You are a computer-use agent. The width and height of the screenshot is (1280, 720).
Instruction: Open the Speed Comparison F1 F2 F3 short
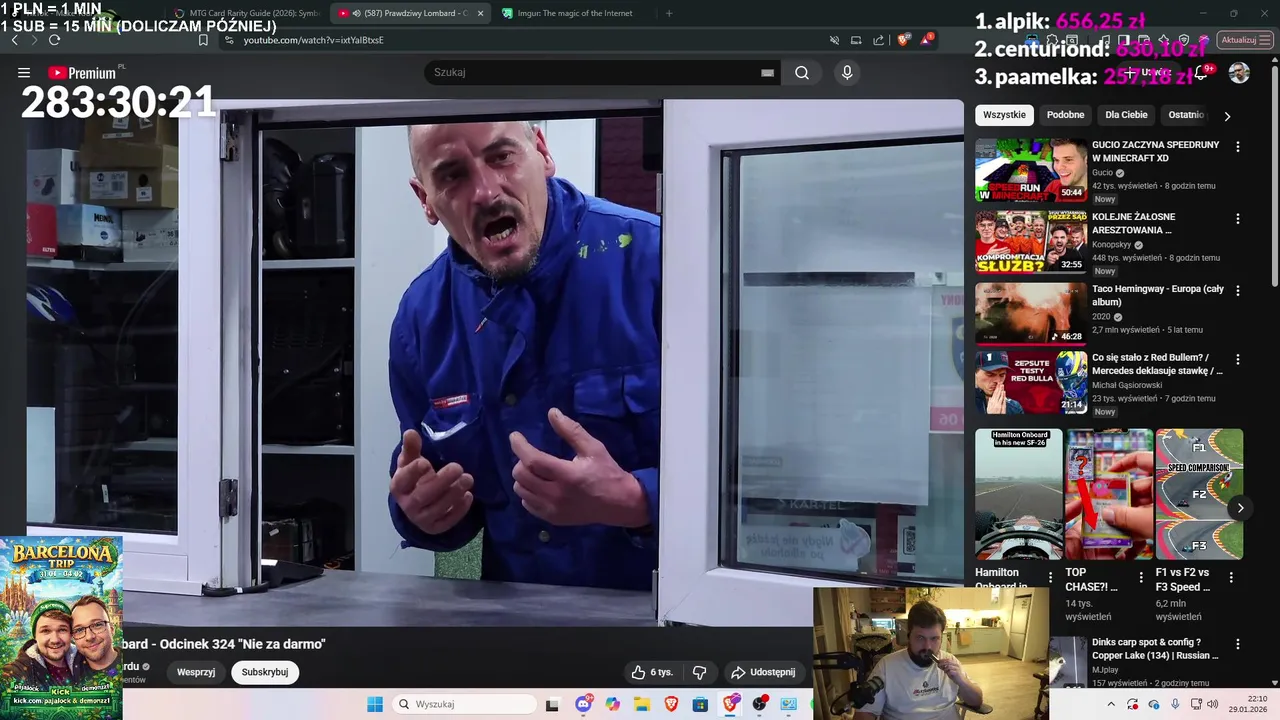point(1199,494)
